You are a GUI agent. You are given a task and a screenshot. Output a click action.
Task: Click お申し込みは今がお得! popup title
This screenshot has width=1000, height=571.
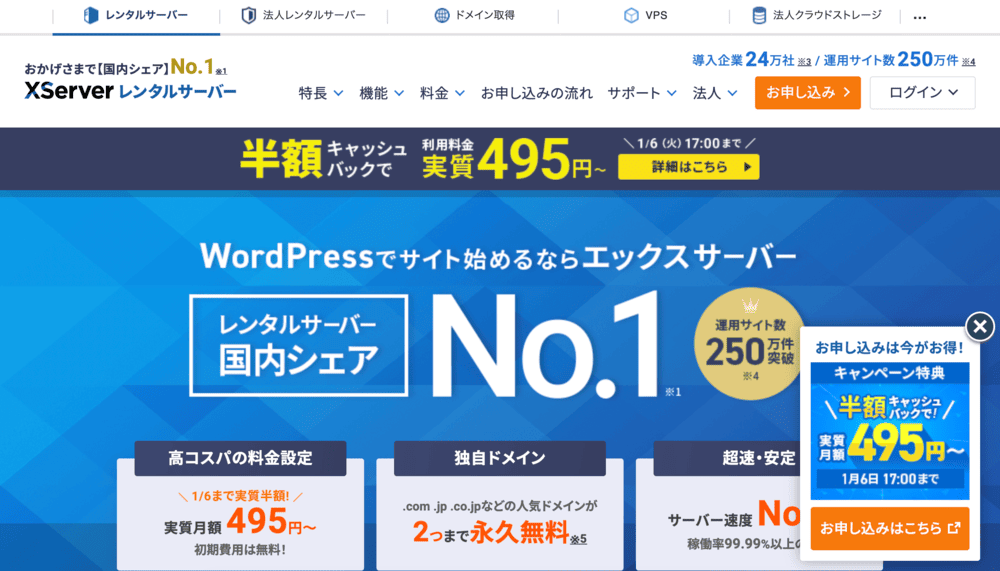890,348
